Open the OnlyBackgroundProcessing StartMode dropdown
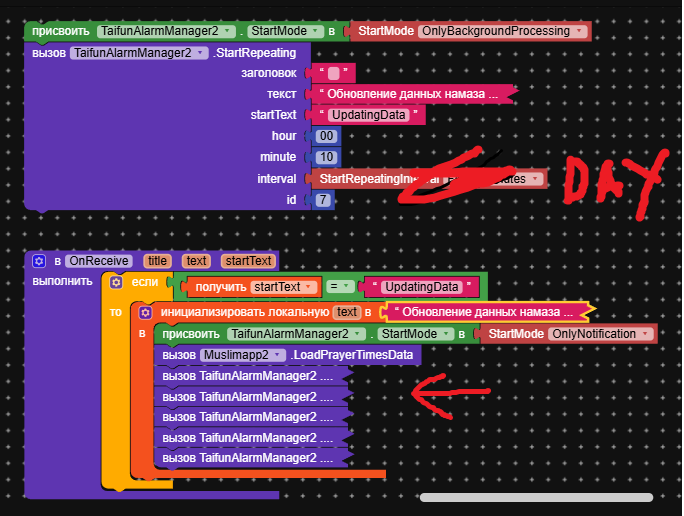684x516 pixels. pos(579,31)
